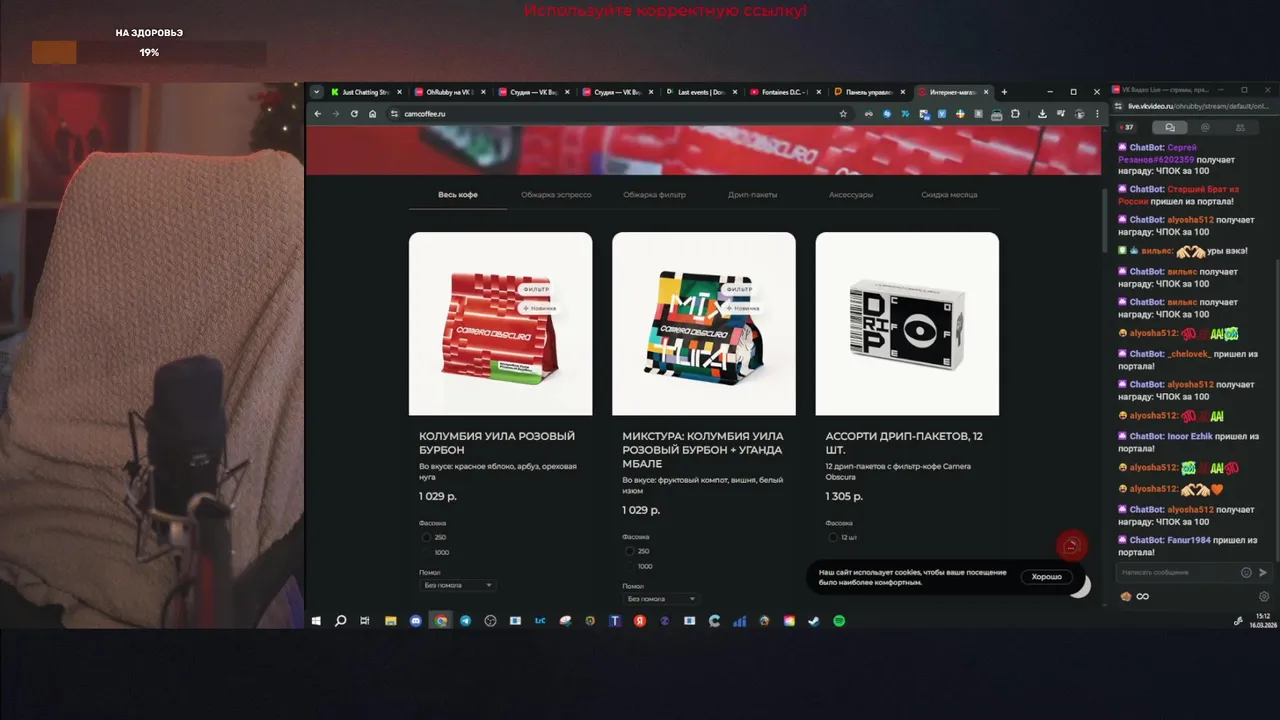
Task: Open the Дрип-пакеты category
Action: point(753,195)
